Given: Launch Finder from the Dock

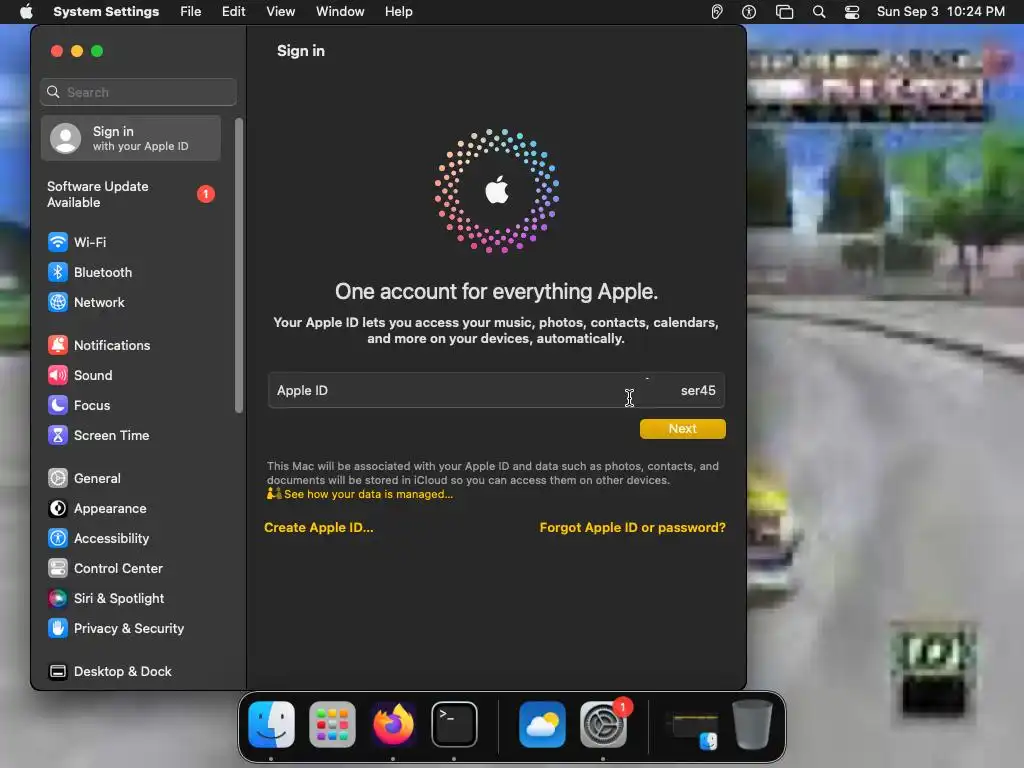Looking at the screenshot, I should click(x=272, y=724).
